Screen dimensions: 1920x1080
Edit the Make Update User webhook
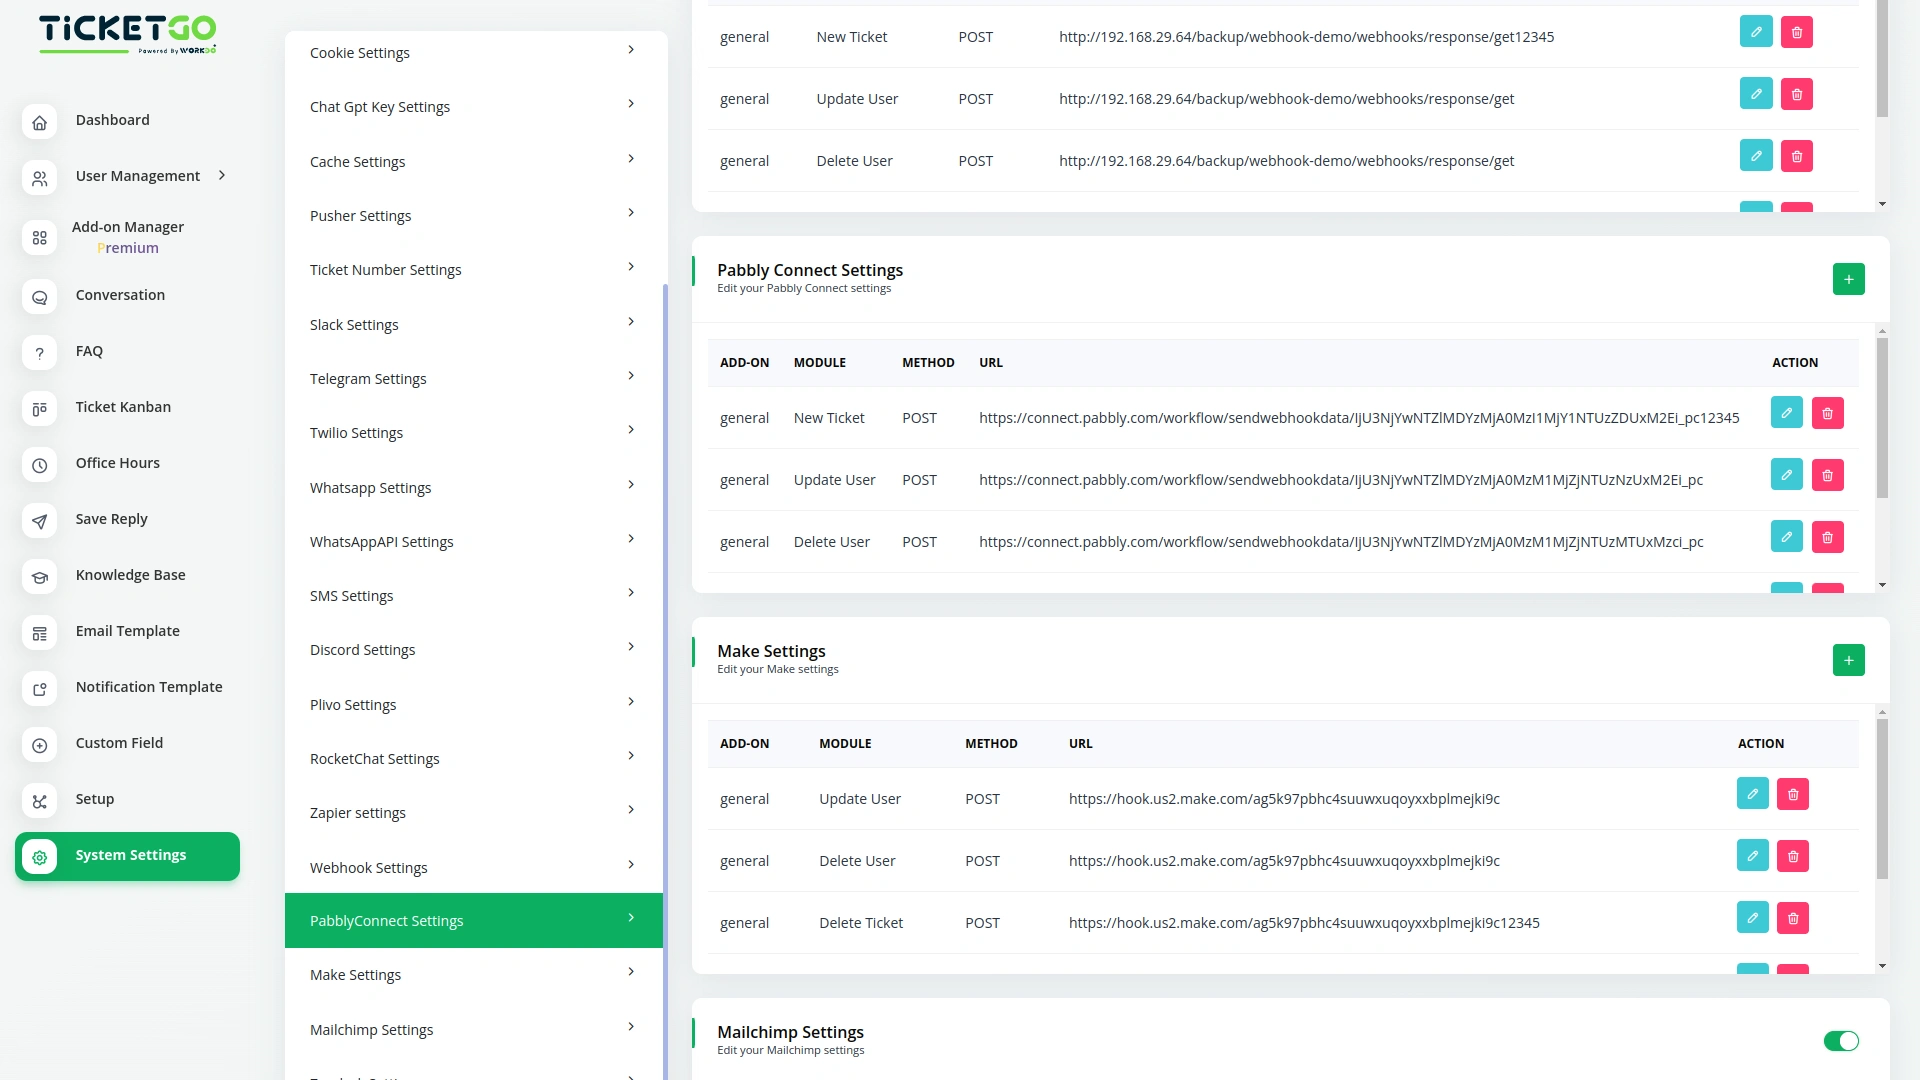pos(1752,794)
